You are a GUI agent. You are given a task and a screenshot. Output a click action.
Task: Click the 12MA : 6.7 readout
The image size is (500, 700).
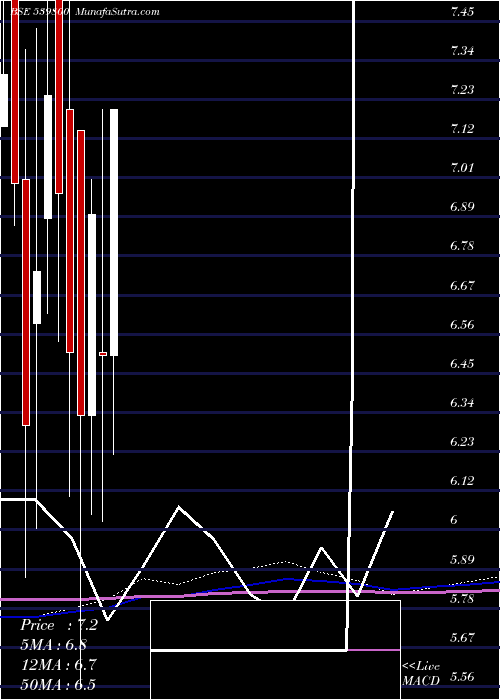(57, 665)
